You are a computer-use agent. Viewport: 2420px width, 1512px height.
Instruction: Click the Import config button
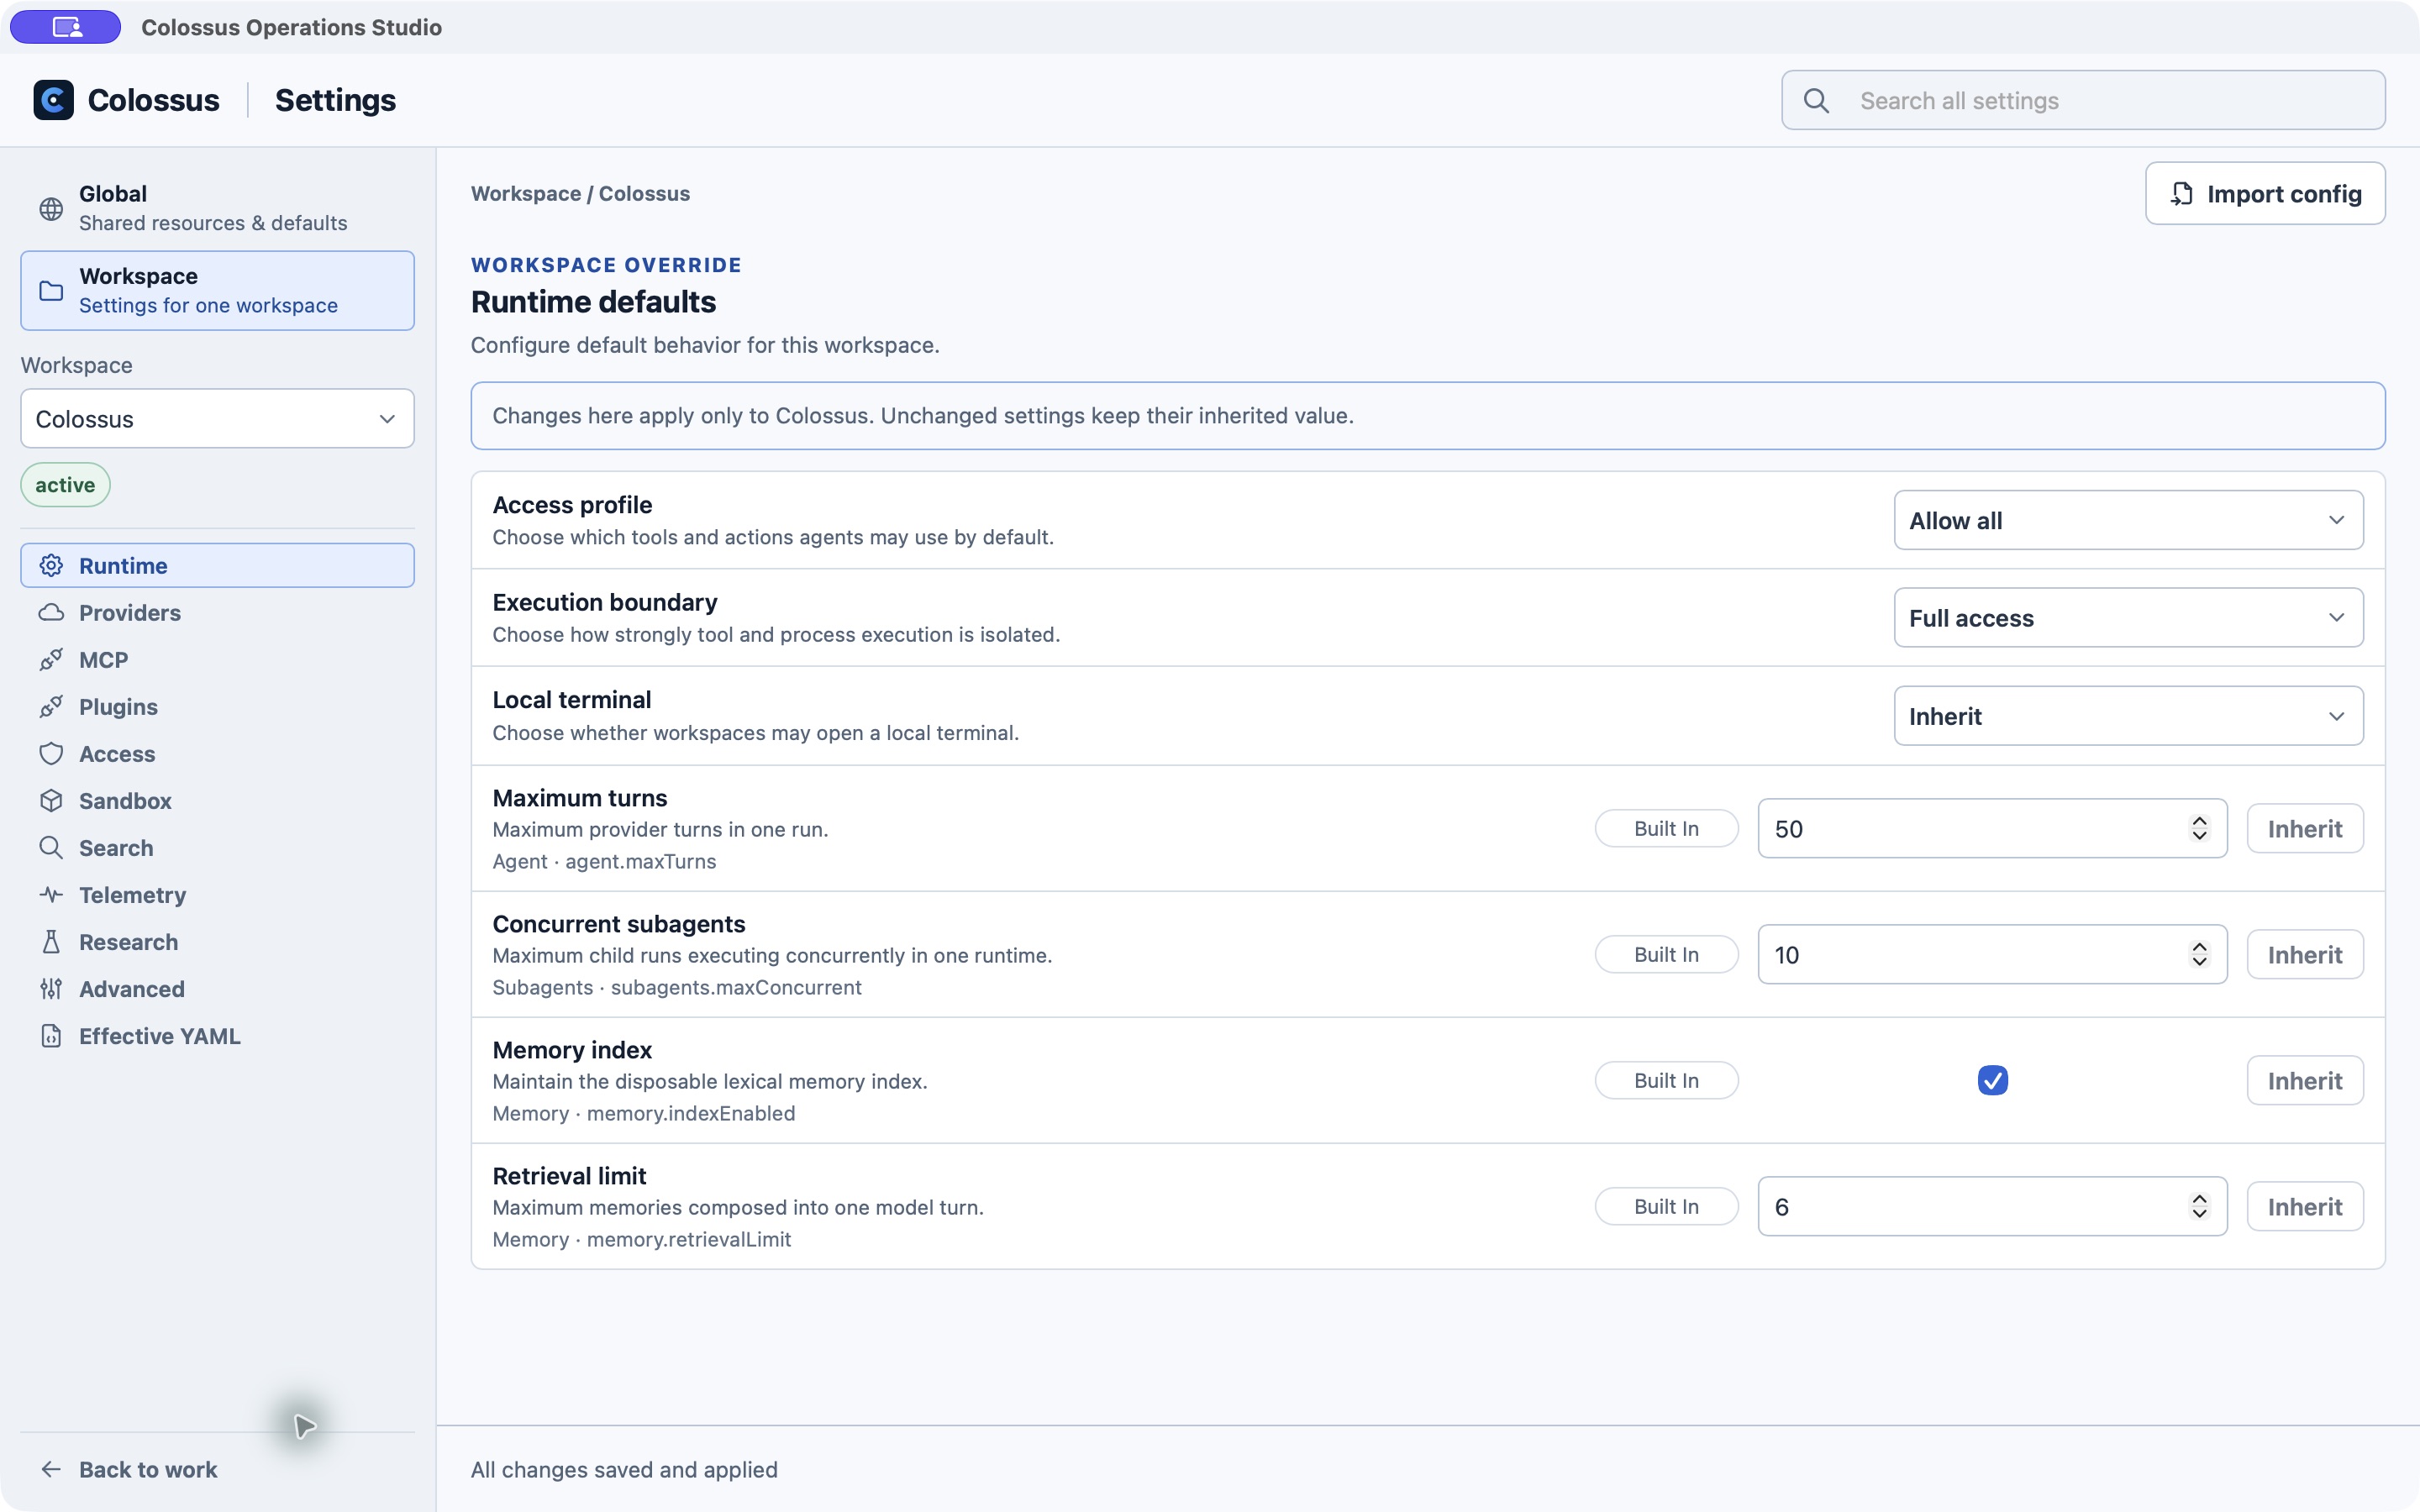tap(2265, 193)
